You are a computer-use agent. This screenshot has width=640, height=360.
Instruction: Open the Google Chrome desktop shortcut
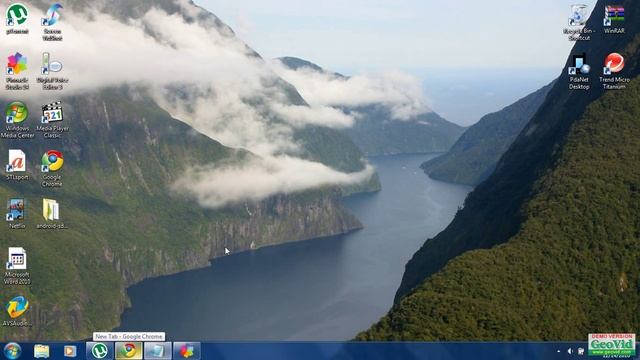tap(52, 168)
